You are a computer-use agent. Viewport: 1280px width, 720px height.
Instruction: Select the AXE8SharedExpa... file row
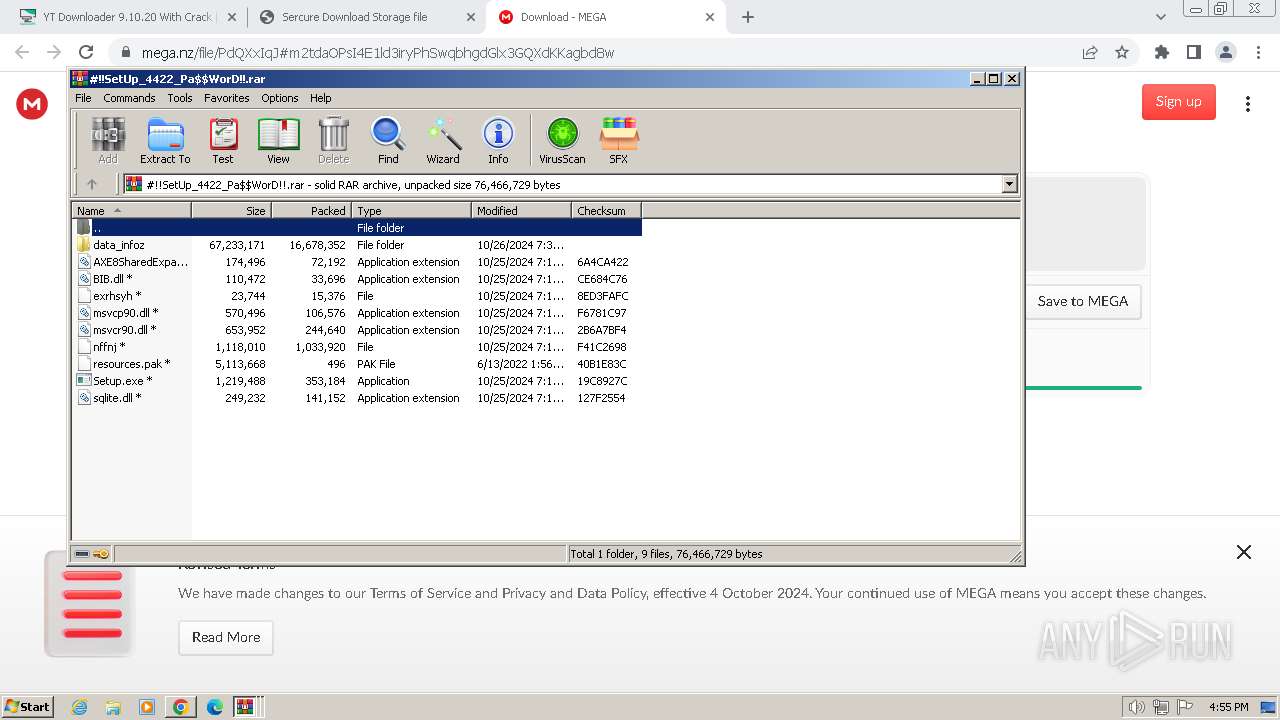coord(357,262)
